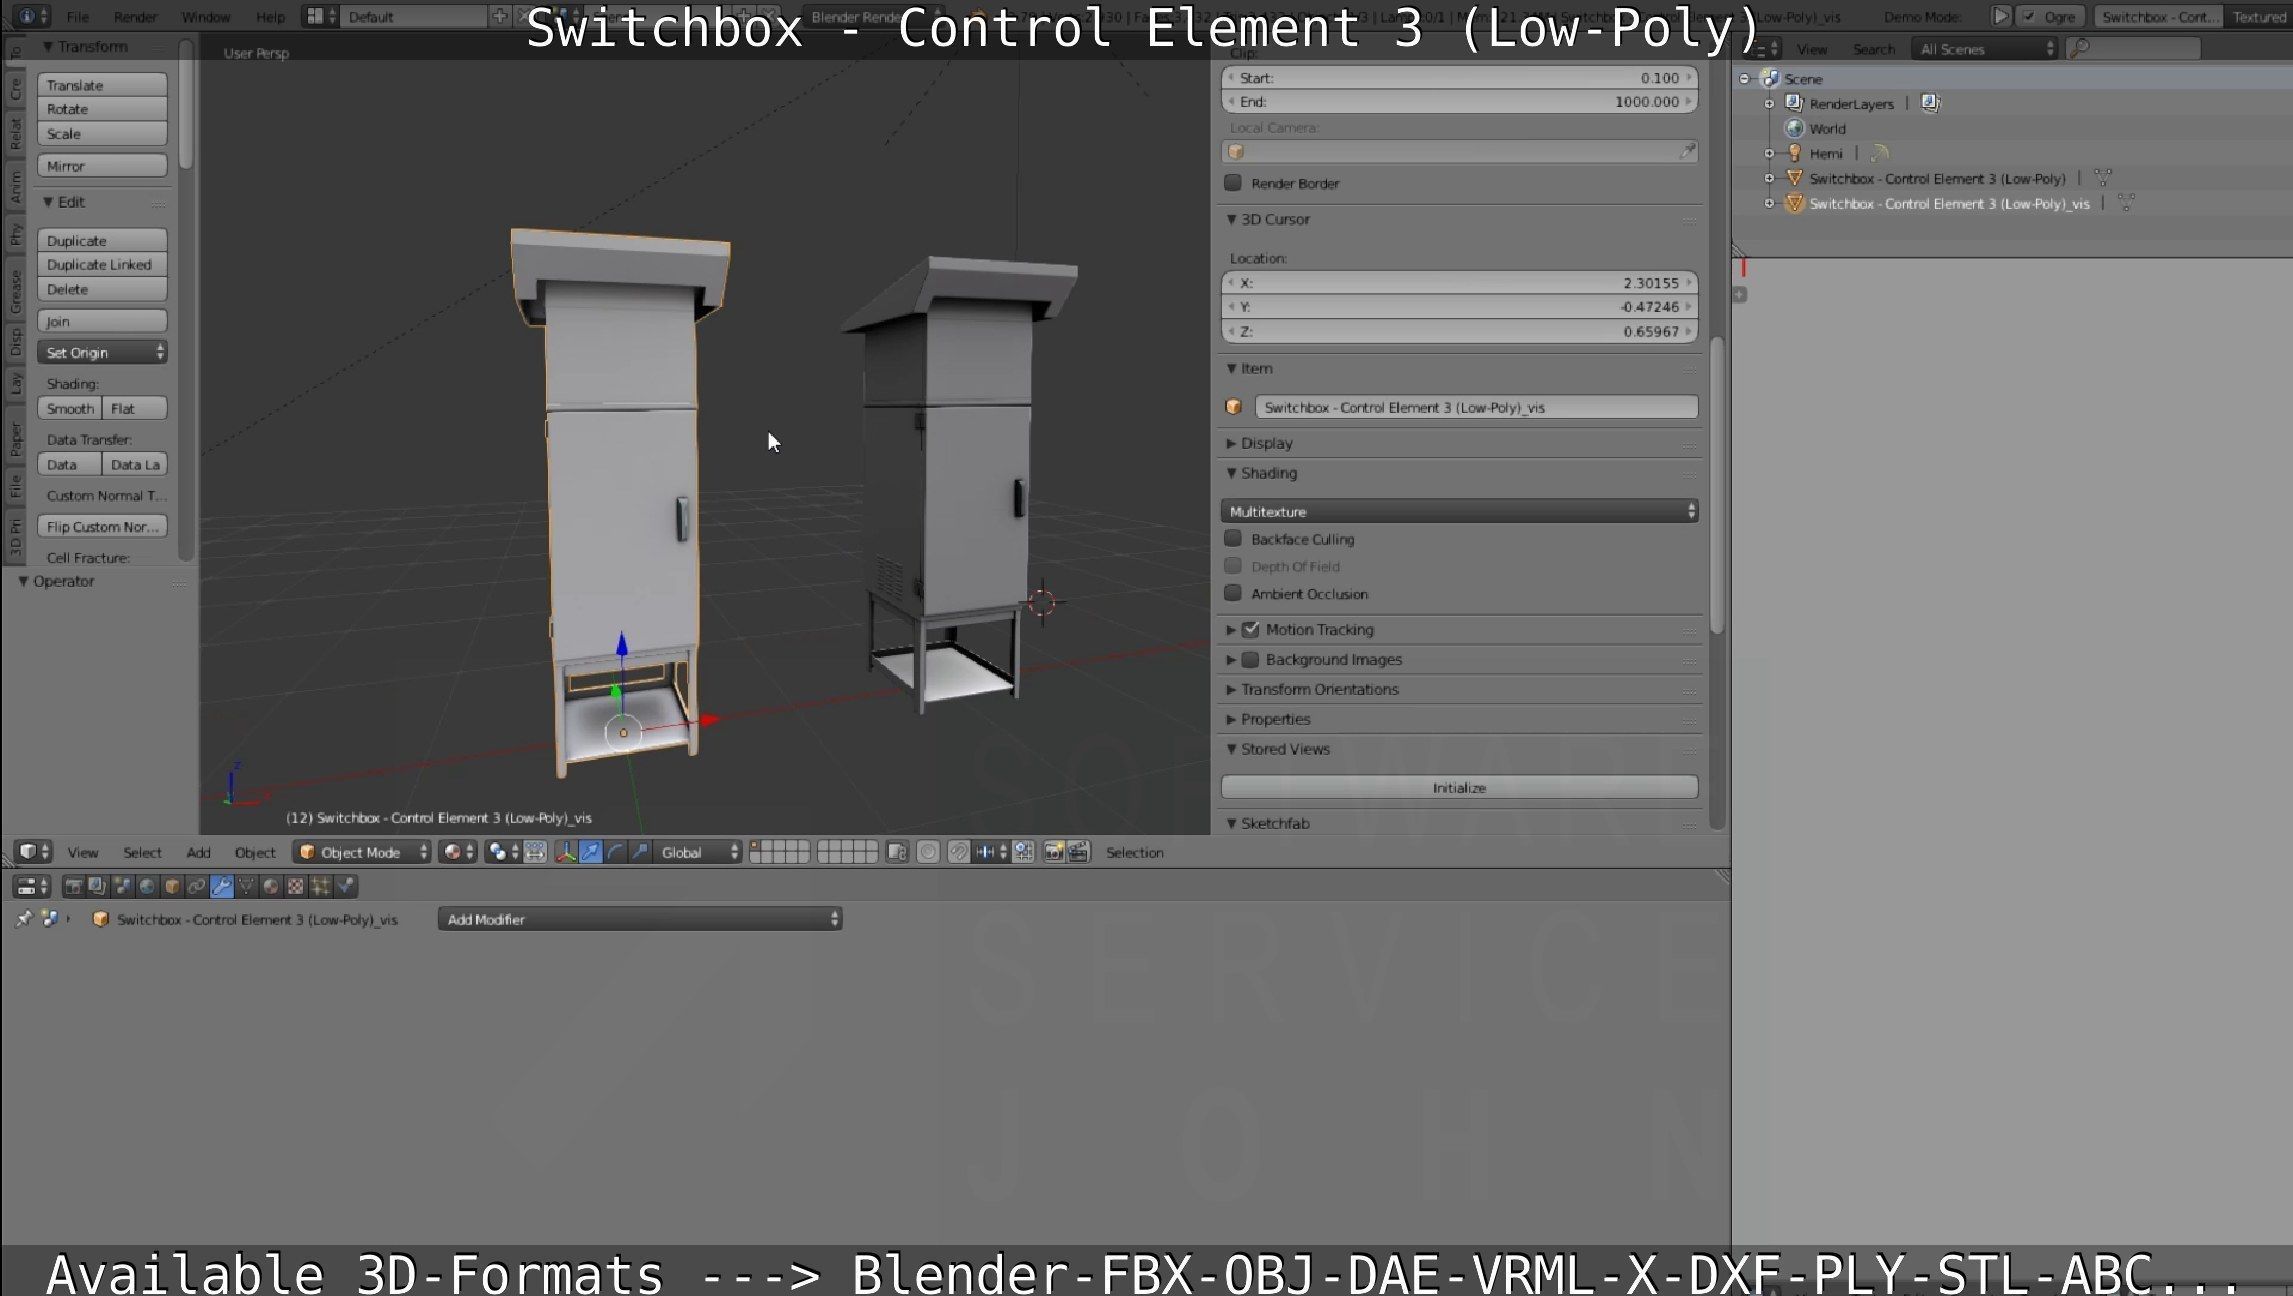2293x1296 pixels.
Task: Click the OpenGL render animation clapper icon
Action: click(1078, 852)
